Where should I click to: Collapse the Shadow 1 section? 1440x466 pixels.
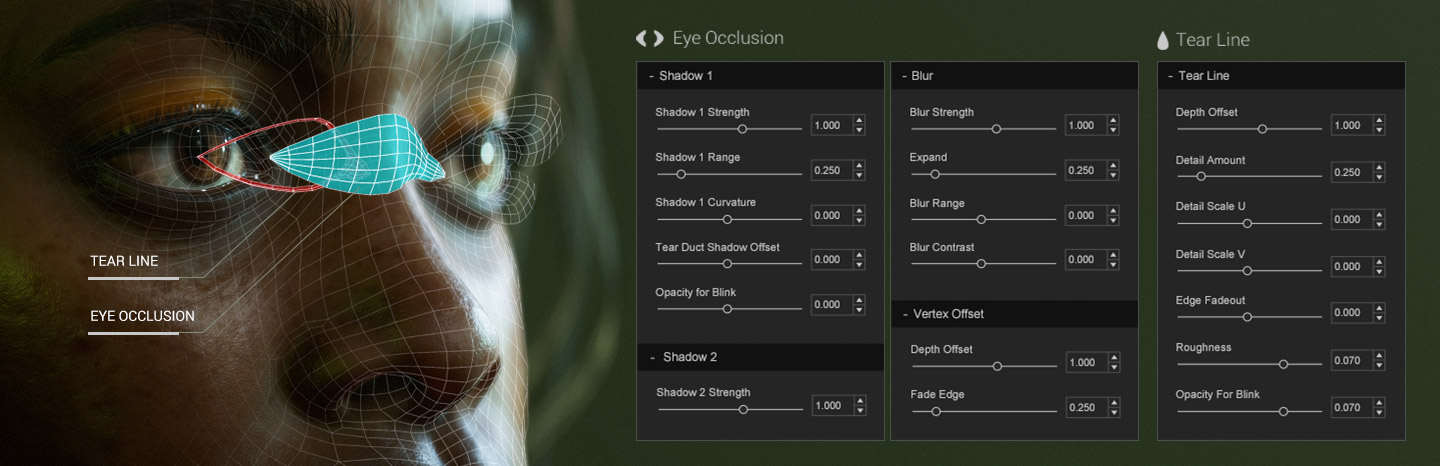[652, 76]
